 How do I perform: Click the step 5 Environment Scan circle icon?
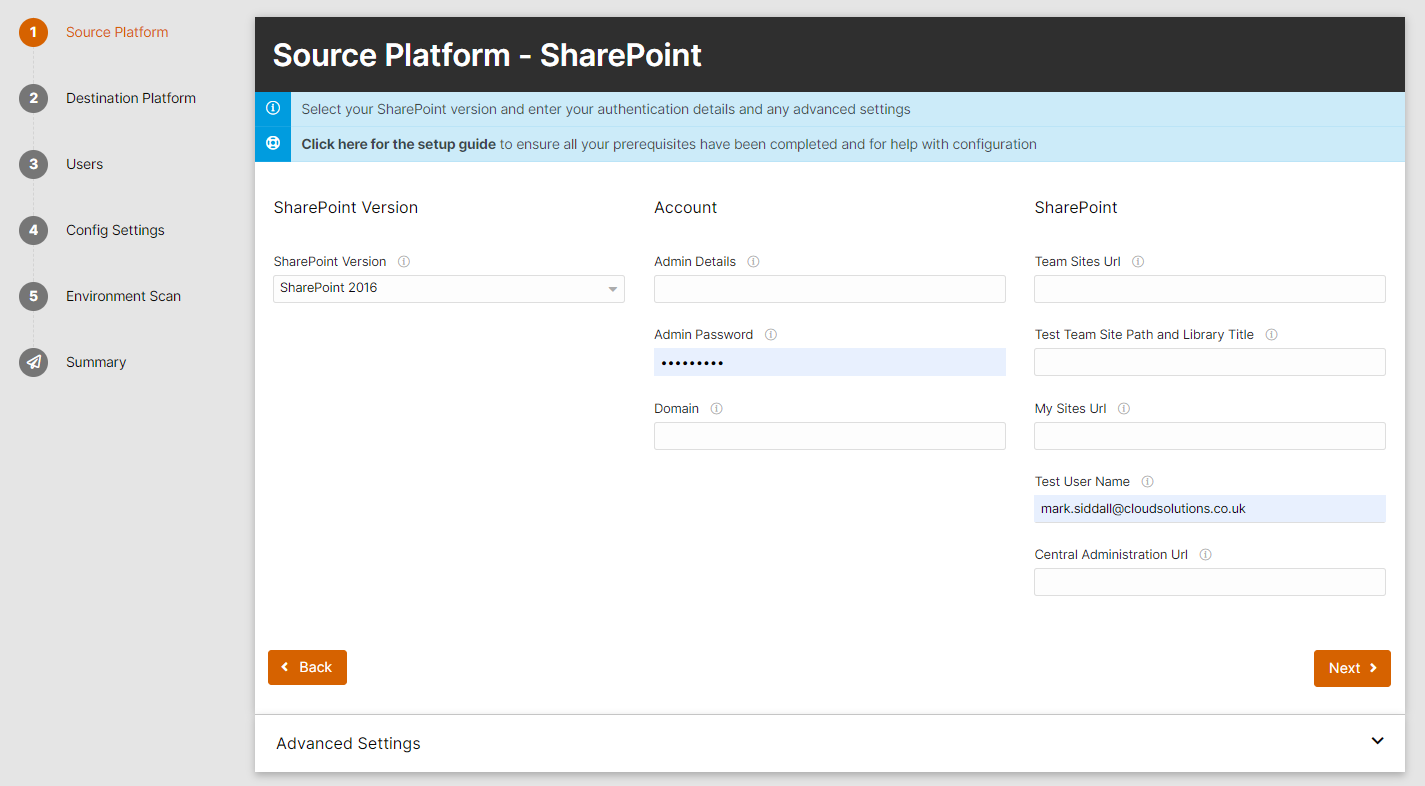point(33,296)
